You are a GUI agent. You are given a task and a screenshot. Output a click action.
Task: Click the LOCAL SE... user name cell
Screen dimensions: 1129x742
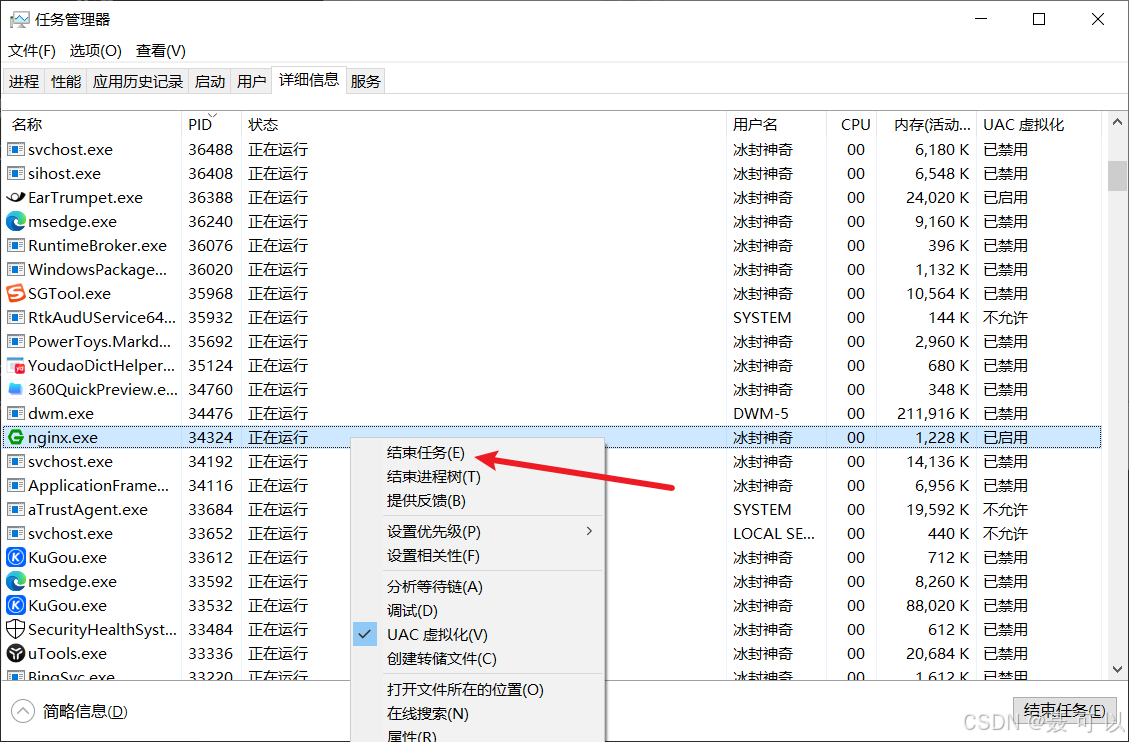pyautogui.click(x=774, y=533)
